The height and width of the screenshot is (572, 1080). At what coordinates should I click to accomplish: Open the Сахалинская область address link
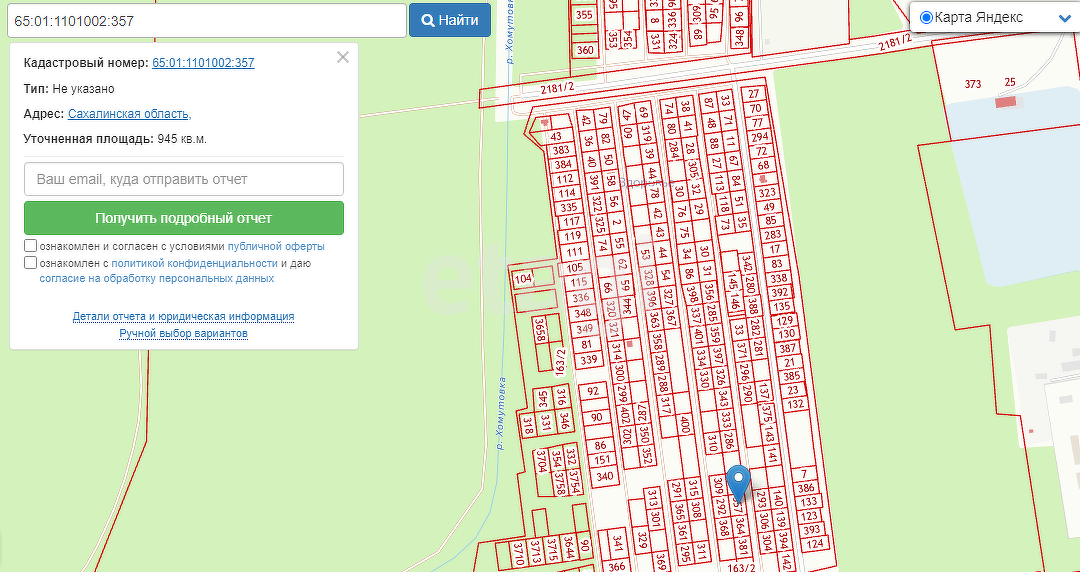pos(127,114)
